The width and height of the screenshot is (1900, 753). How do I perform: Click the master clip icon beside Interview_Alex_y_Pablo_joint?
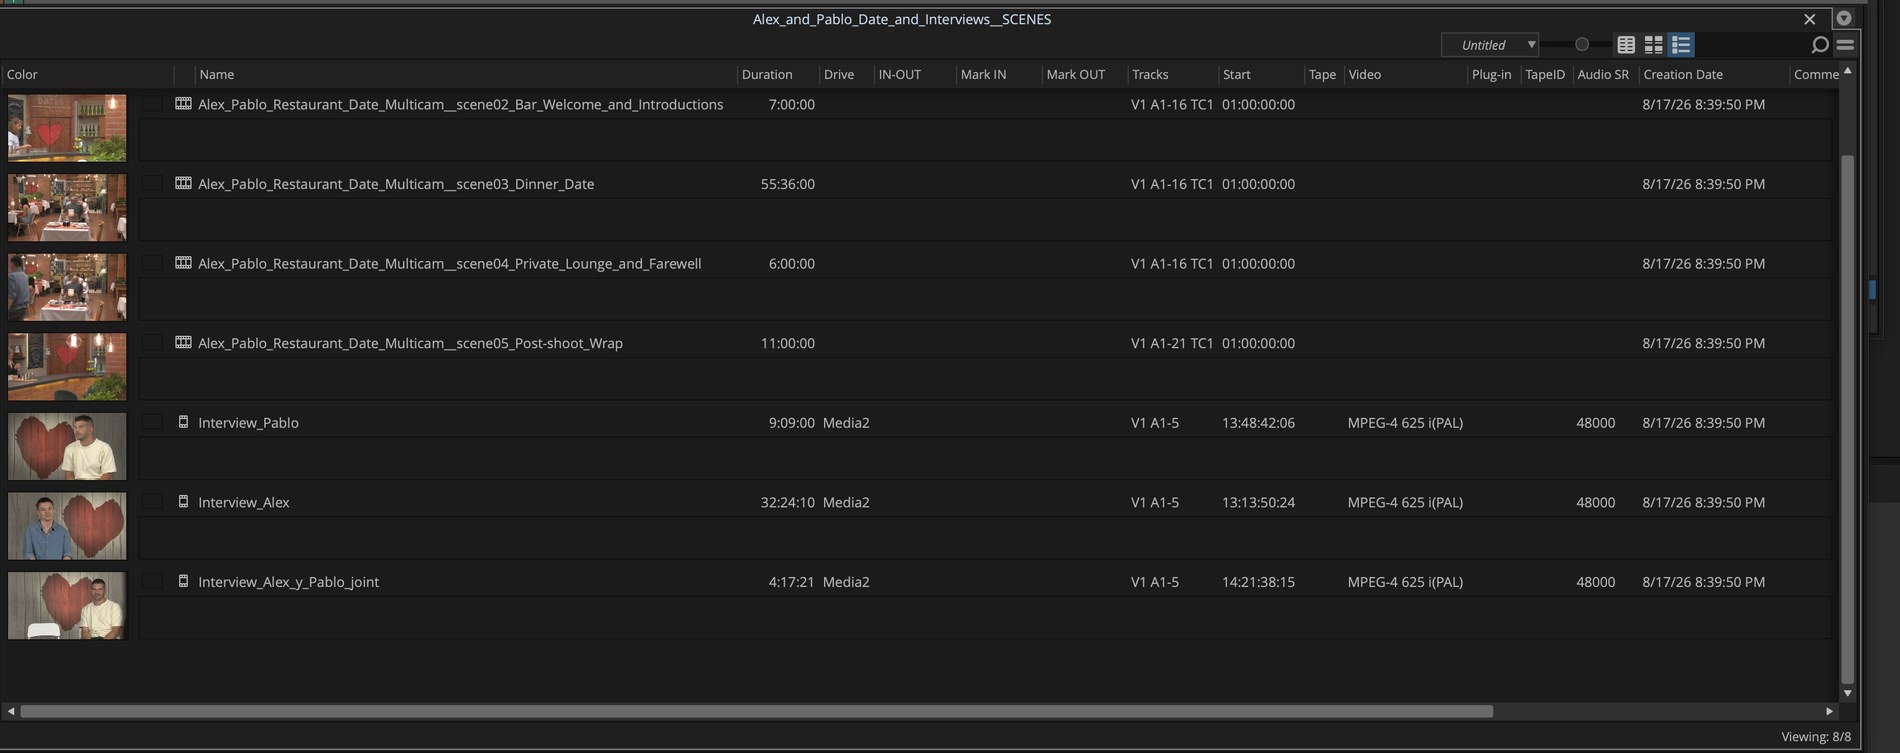(x=183, y=581)
